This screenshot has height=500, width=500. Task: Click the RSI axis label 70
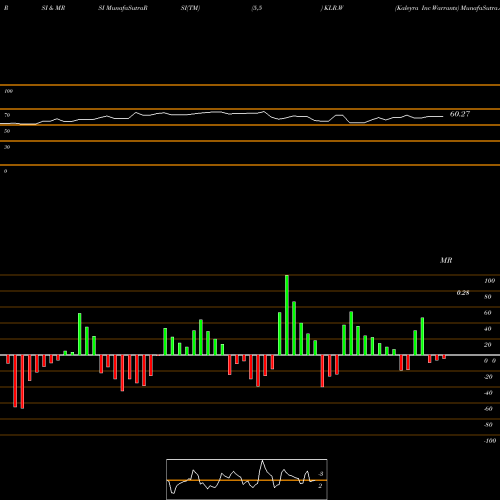(x=7, y=115)
